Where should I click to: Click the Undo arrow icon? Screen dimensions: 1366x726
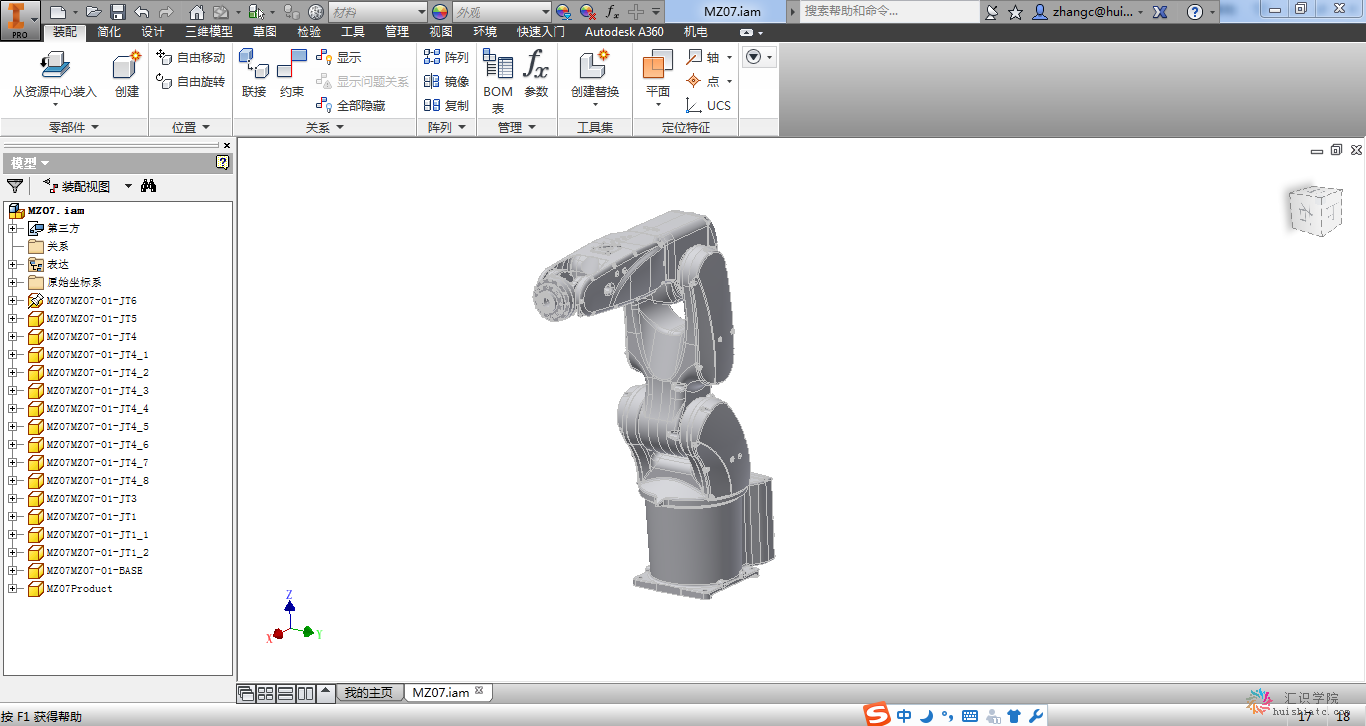pyautogui.click(x=142, y=12)
